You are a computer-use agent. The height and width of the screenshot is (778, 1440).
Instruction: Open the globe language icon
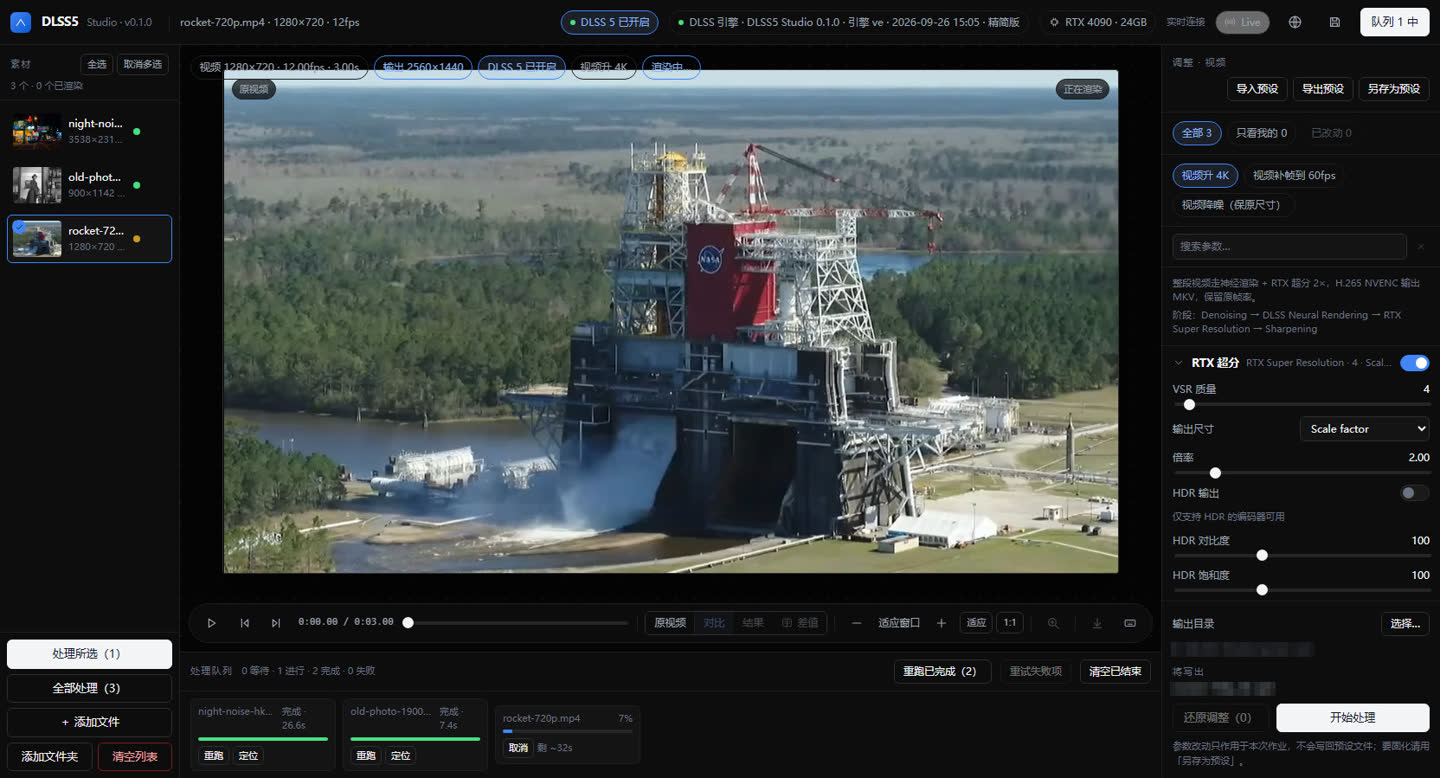[1295, 22]
